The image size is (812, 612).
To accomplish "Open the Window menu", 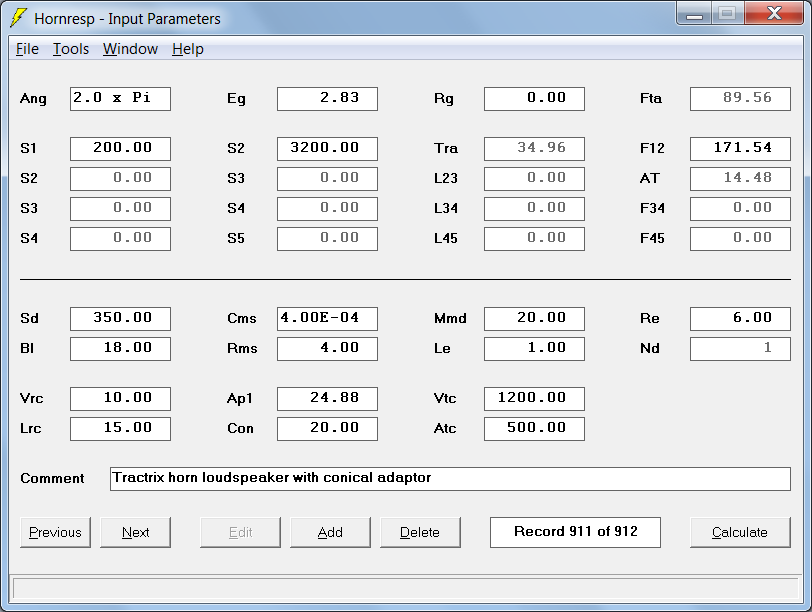I will coord(130,49).
